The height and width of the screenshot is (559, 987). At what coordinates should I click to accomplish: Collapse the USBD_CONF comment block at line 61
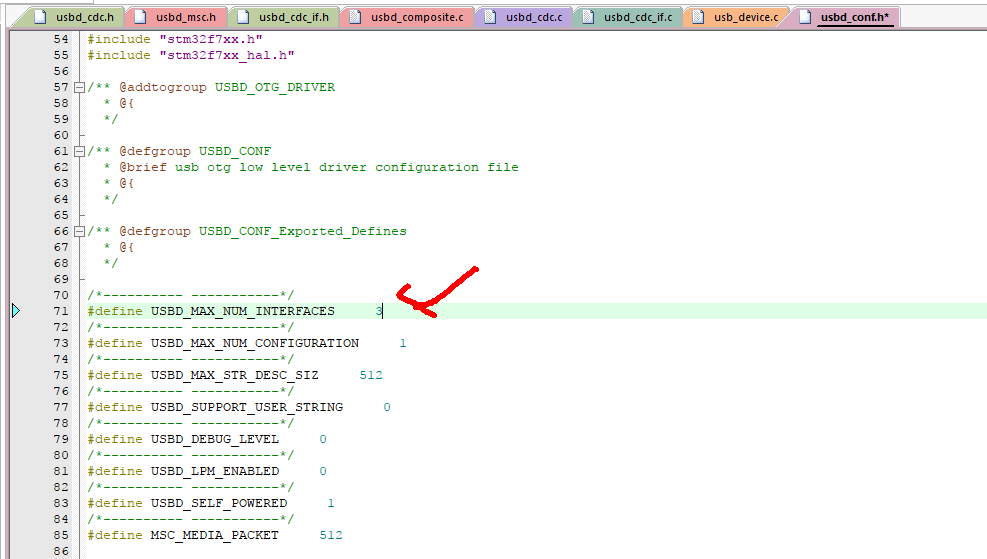(x=79, y=152)
